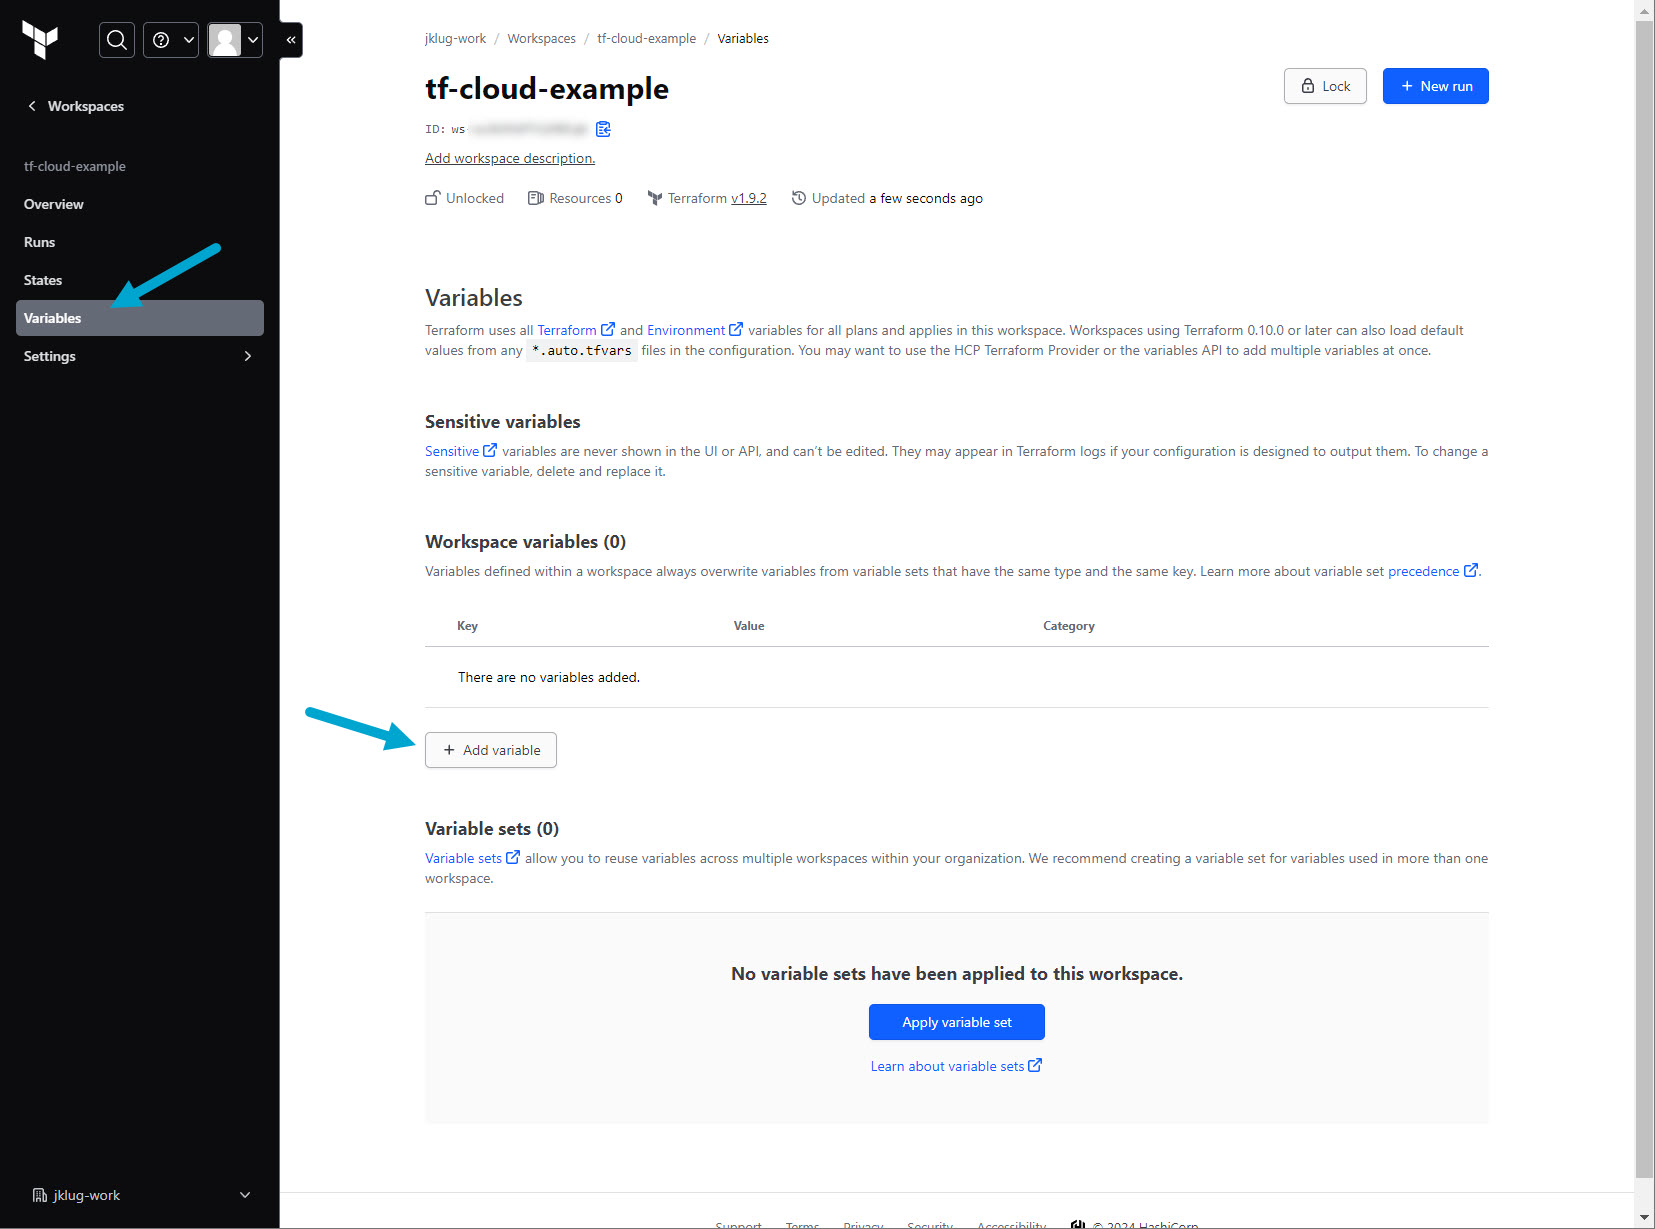This screenshot has width=1655, height=1229.
Task: Click the vertical scrollbar down arrow
Action: 1645,1218
